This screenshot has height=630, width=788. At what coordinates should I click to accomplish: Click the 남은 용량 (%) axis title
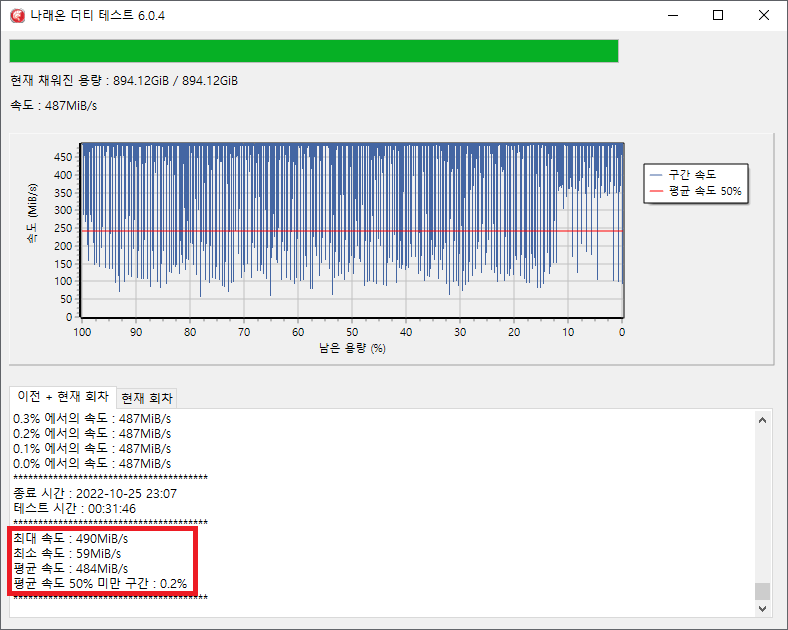click(x=352, y=348)
